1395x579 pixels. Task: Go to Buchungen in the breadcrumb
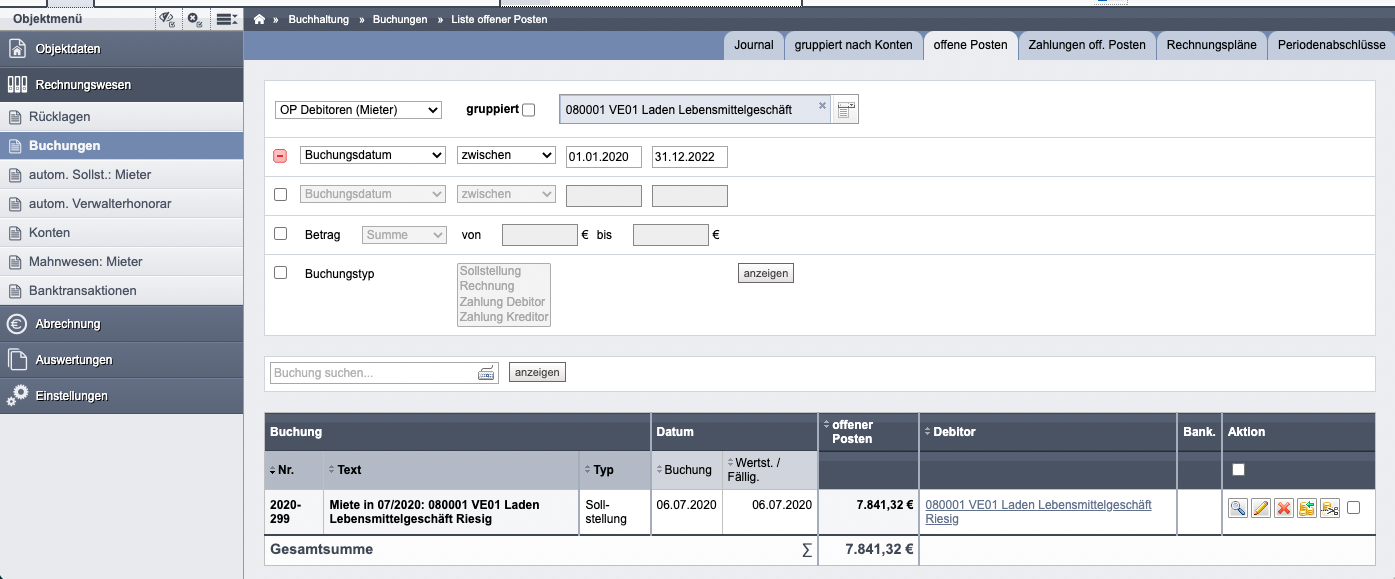pos(400,19)
